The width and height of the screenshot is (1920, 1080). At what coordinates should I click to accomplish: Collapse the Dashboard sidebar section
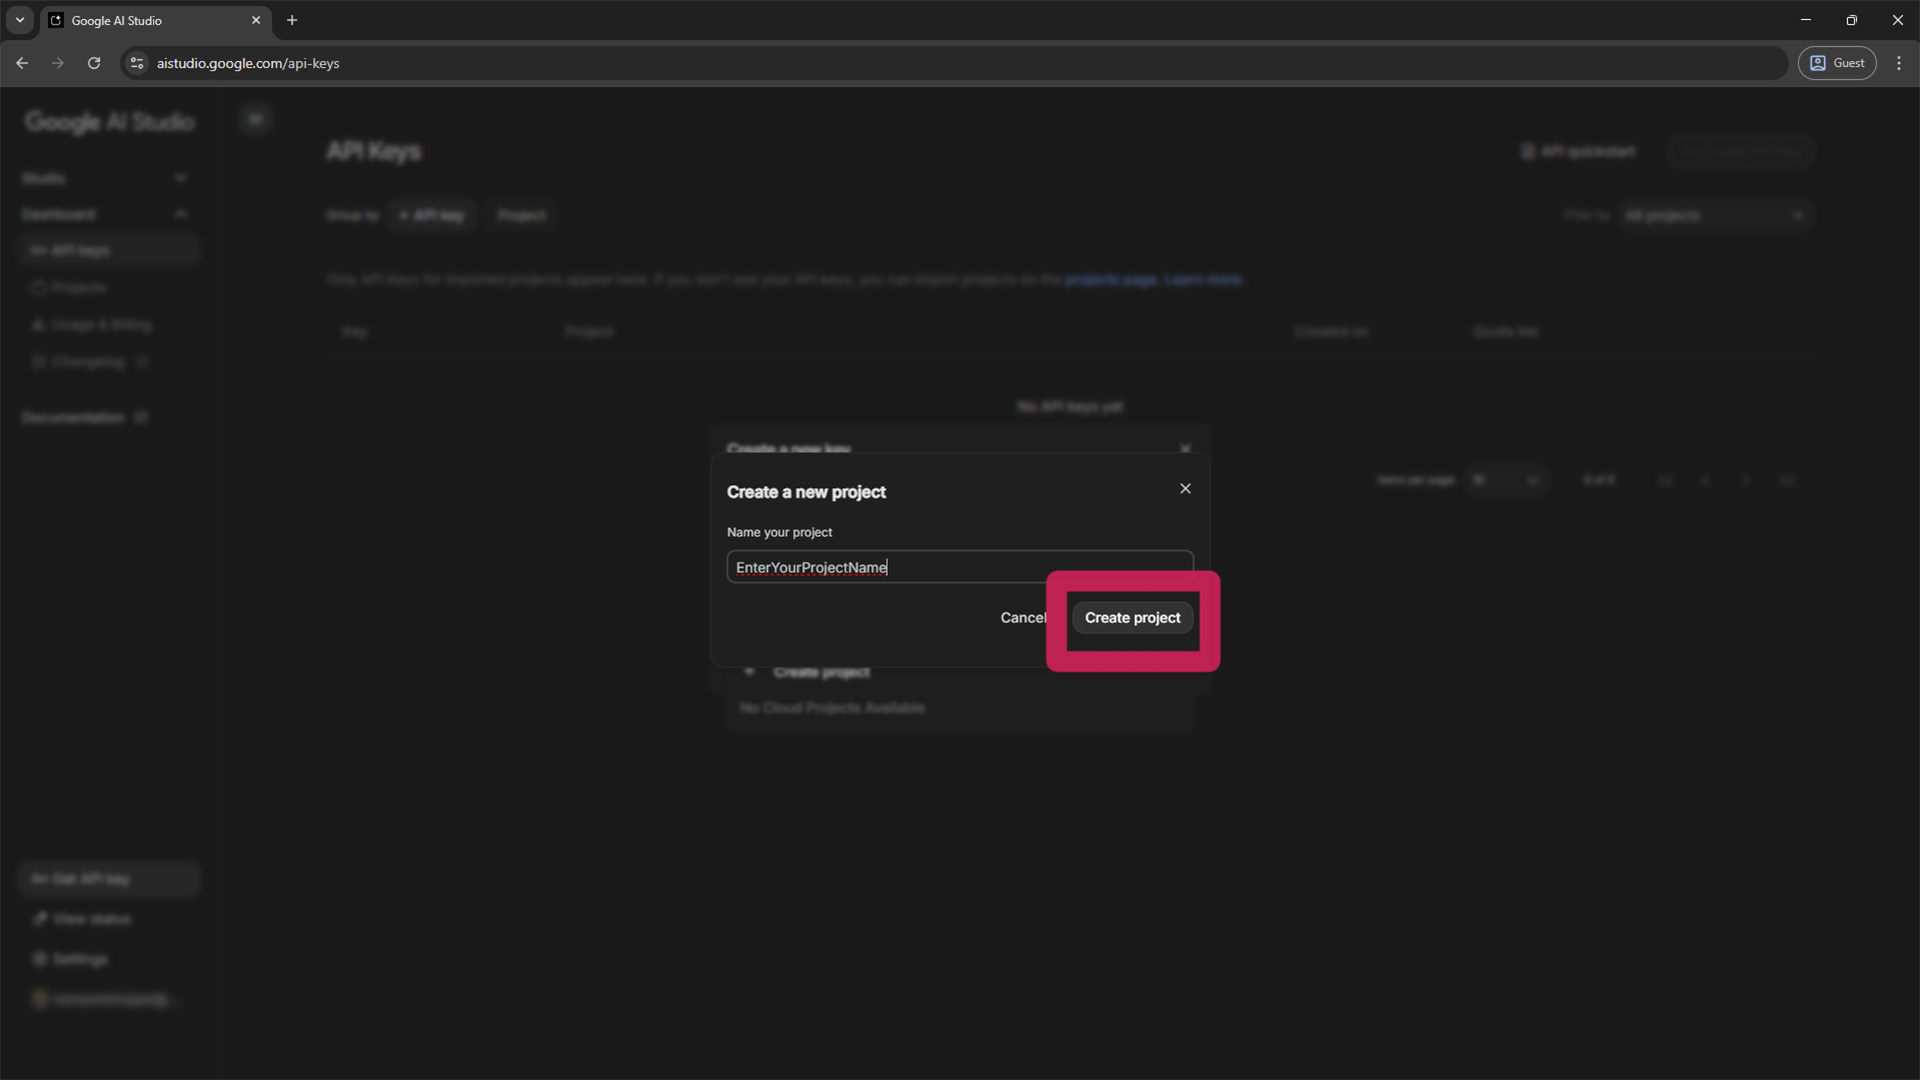pos(105,214)
